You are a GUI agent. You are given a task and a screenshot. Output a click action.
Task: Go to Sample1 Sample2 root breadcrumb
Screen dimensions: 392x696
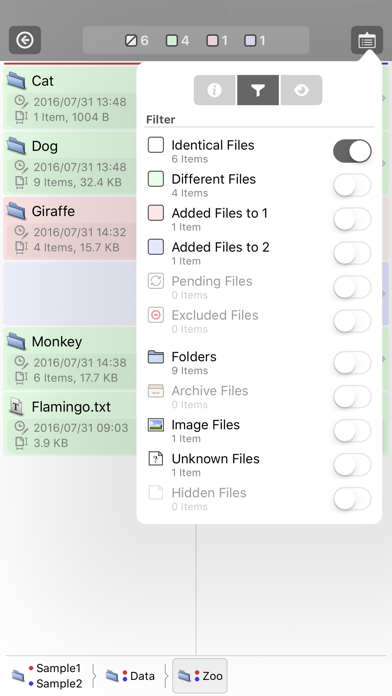click(47, 676)
